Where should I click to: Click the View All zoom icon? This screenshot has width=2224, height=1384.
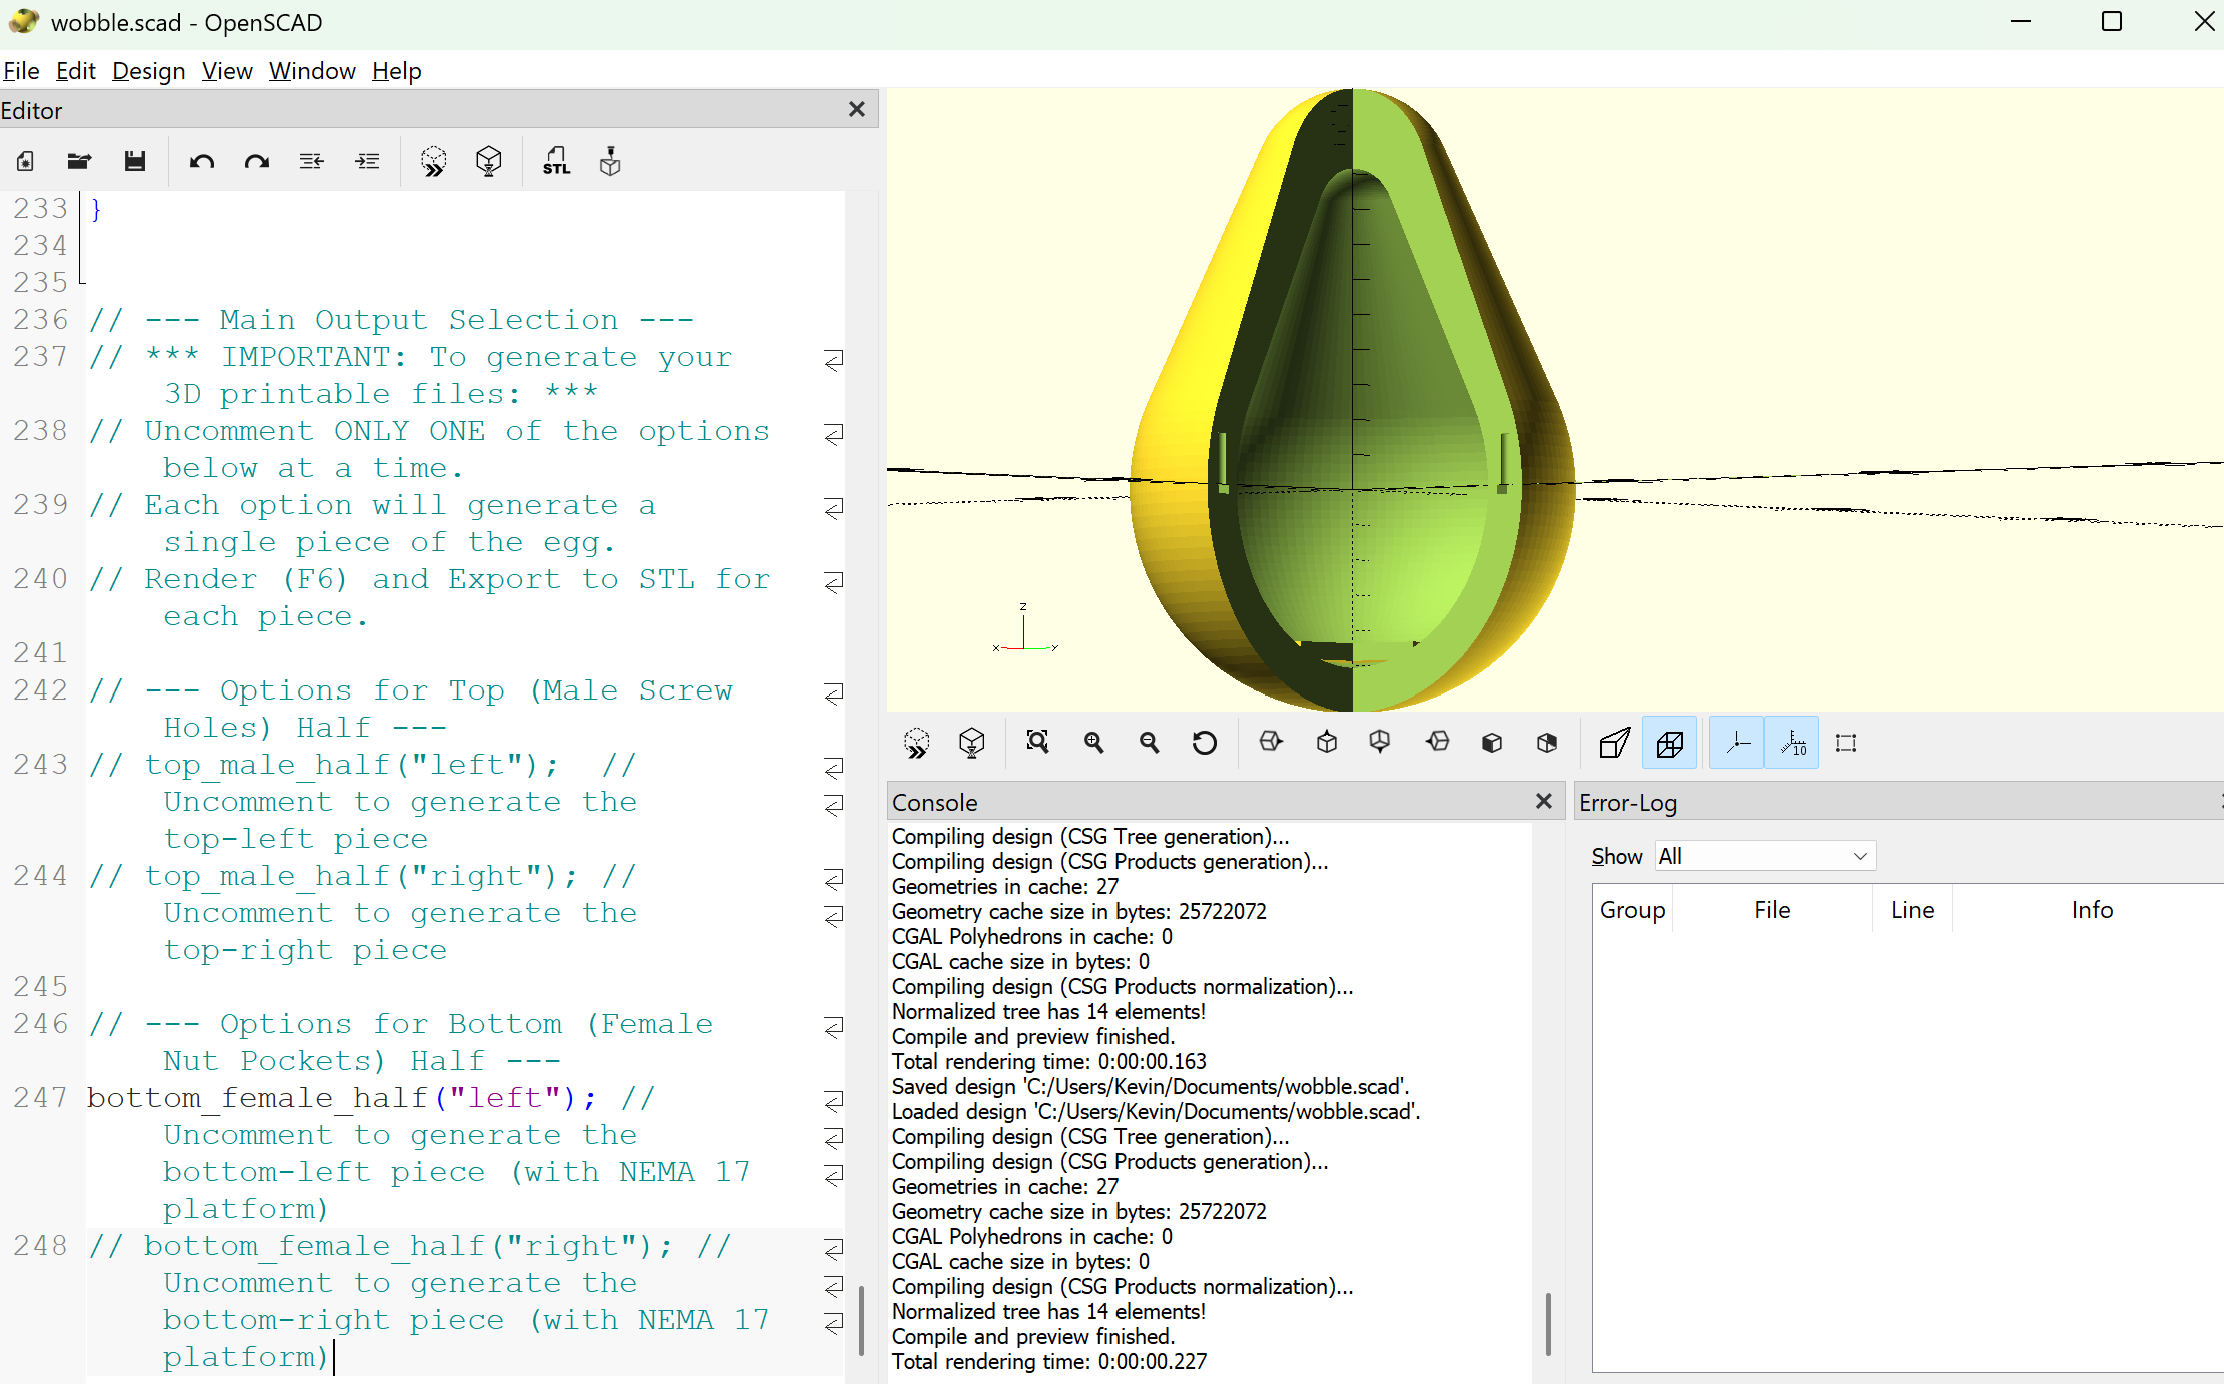[x=1037, y=743]
